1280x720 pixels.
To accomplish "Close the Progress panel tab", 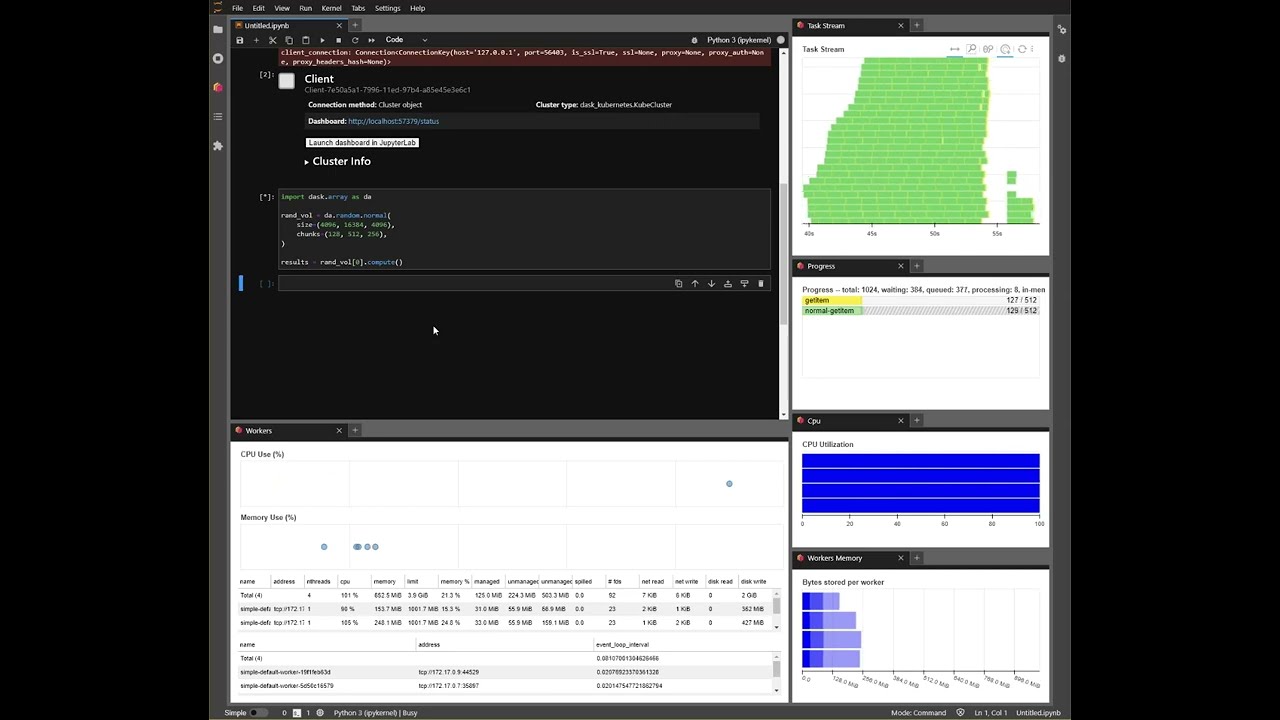I will click(901, 266).
